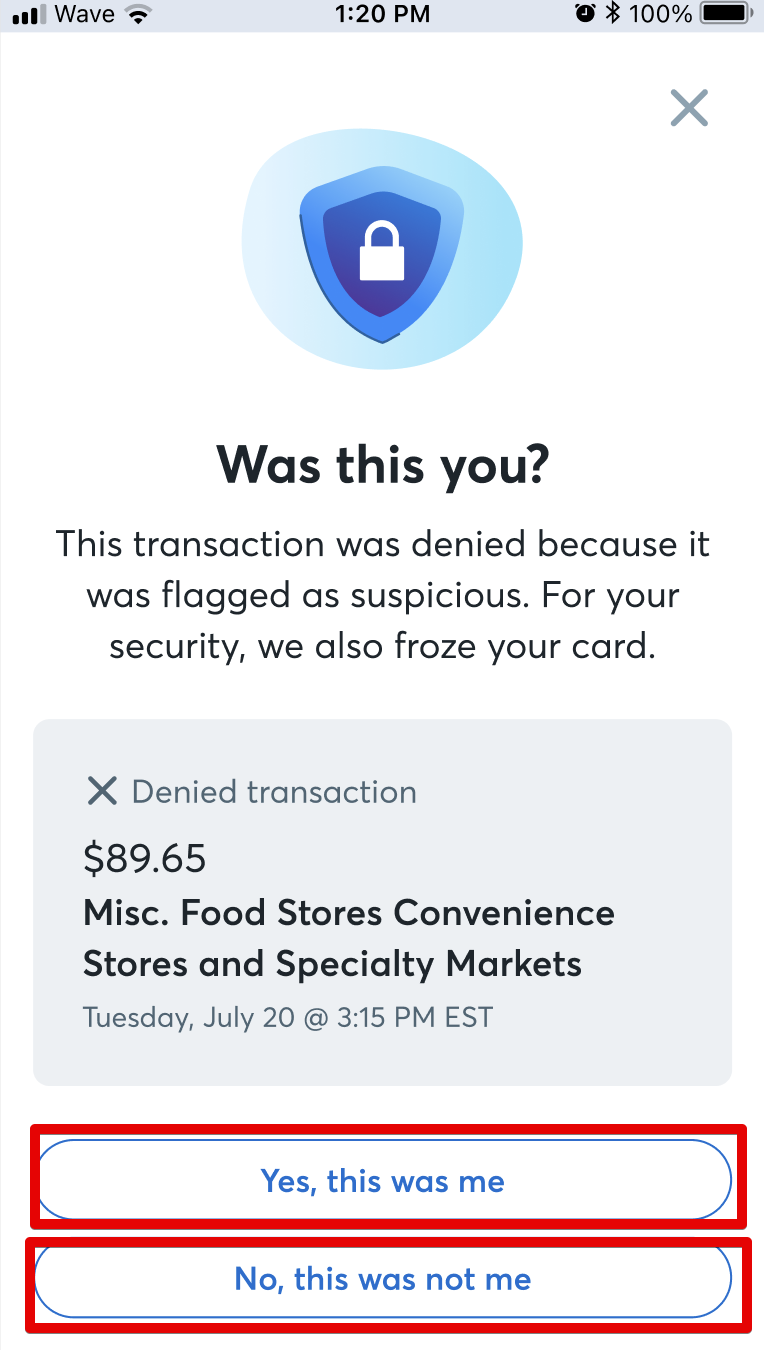Tap the Denied transaction label
Screen dimensions: 764x1350
point(274,792)
